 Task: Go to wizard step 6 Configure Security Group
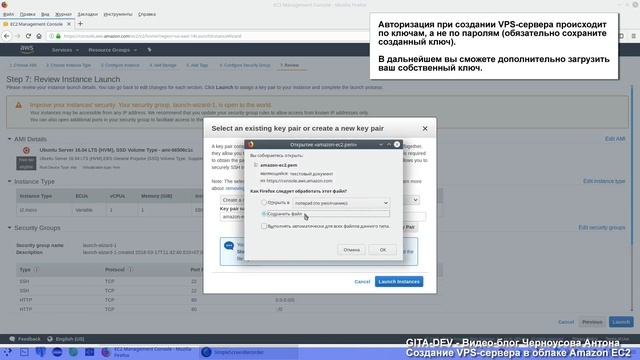point(245,65)
